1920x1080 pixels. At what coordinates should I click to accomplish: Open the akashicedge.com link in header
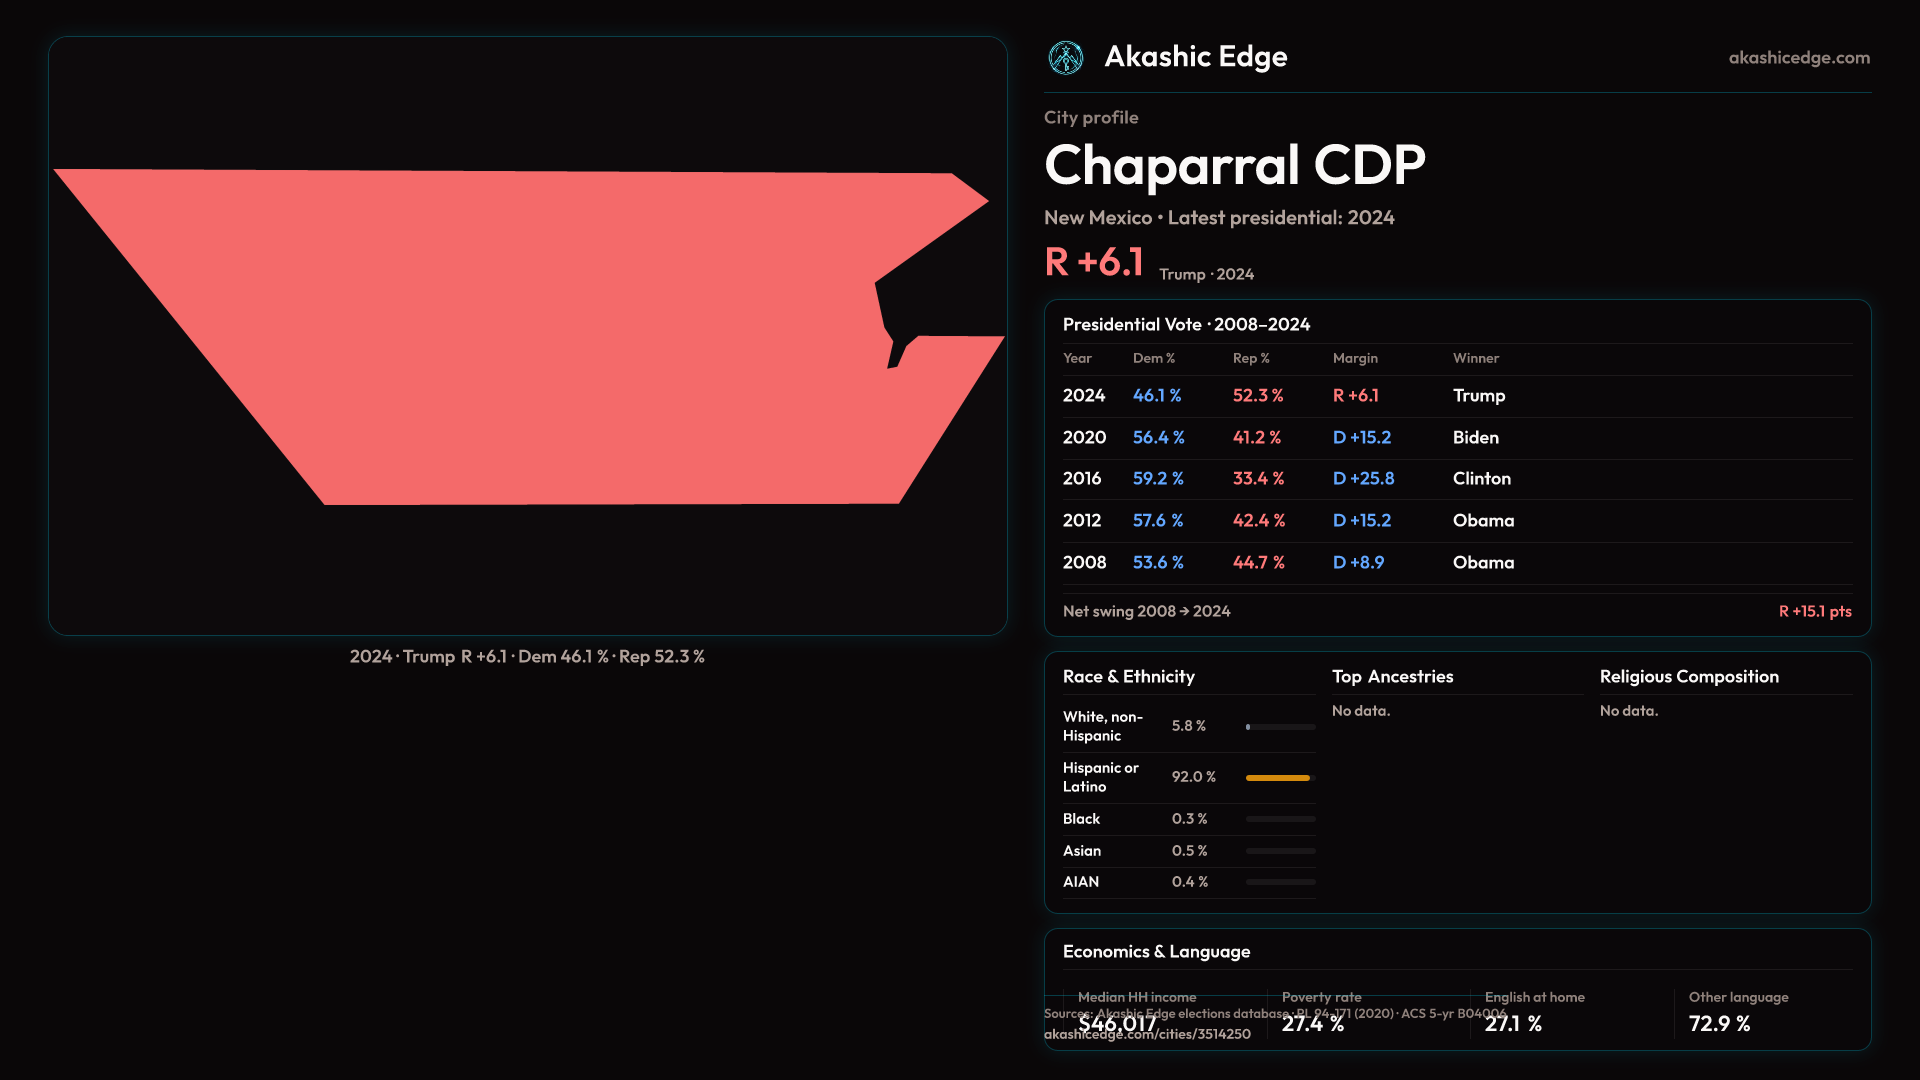point(1798,58)
